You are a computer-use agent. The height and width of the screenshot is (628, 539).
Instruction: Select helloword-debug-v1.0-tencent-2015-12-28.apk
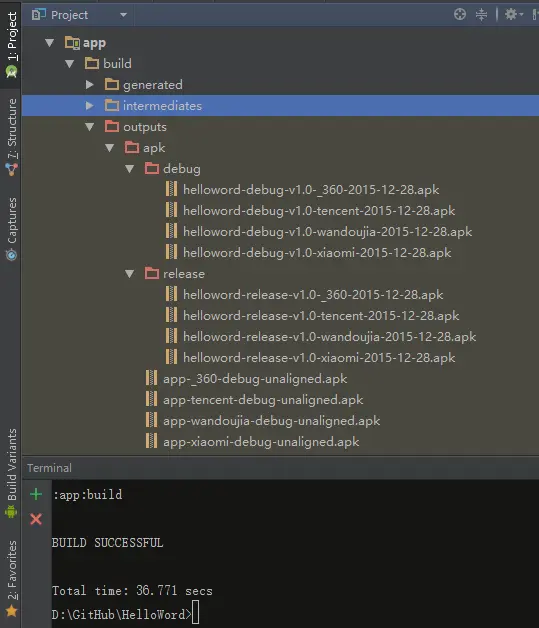pyautogui.click(x=319, y=211)
